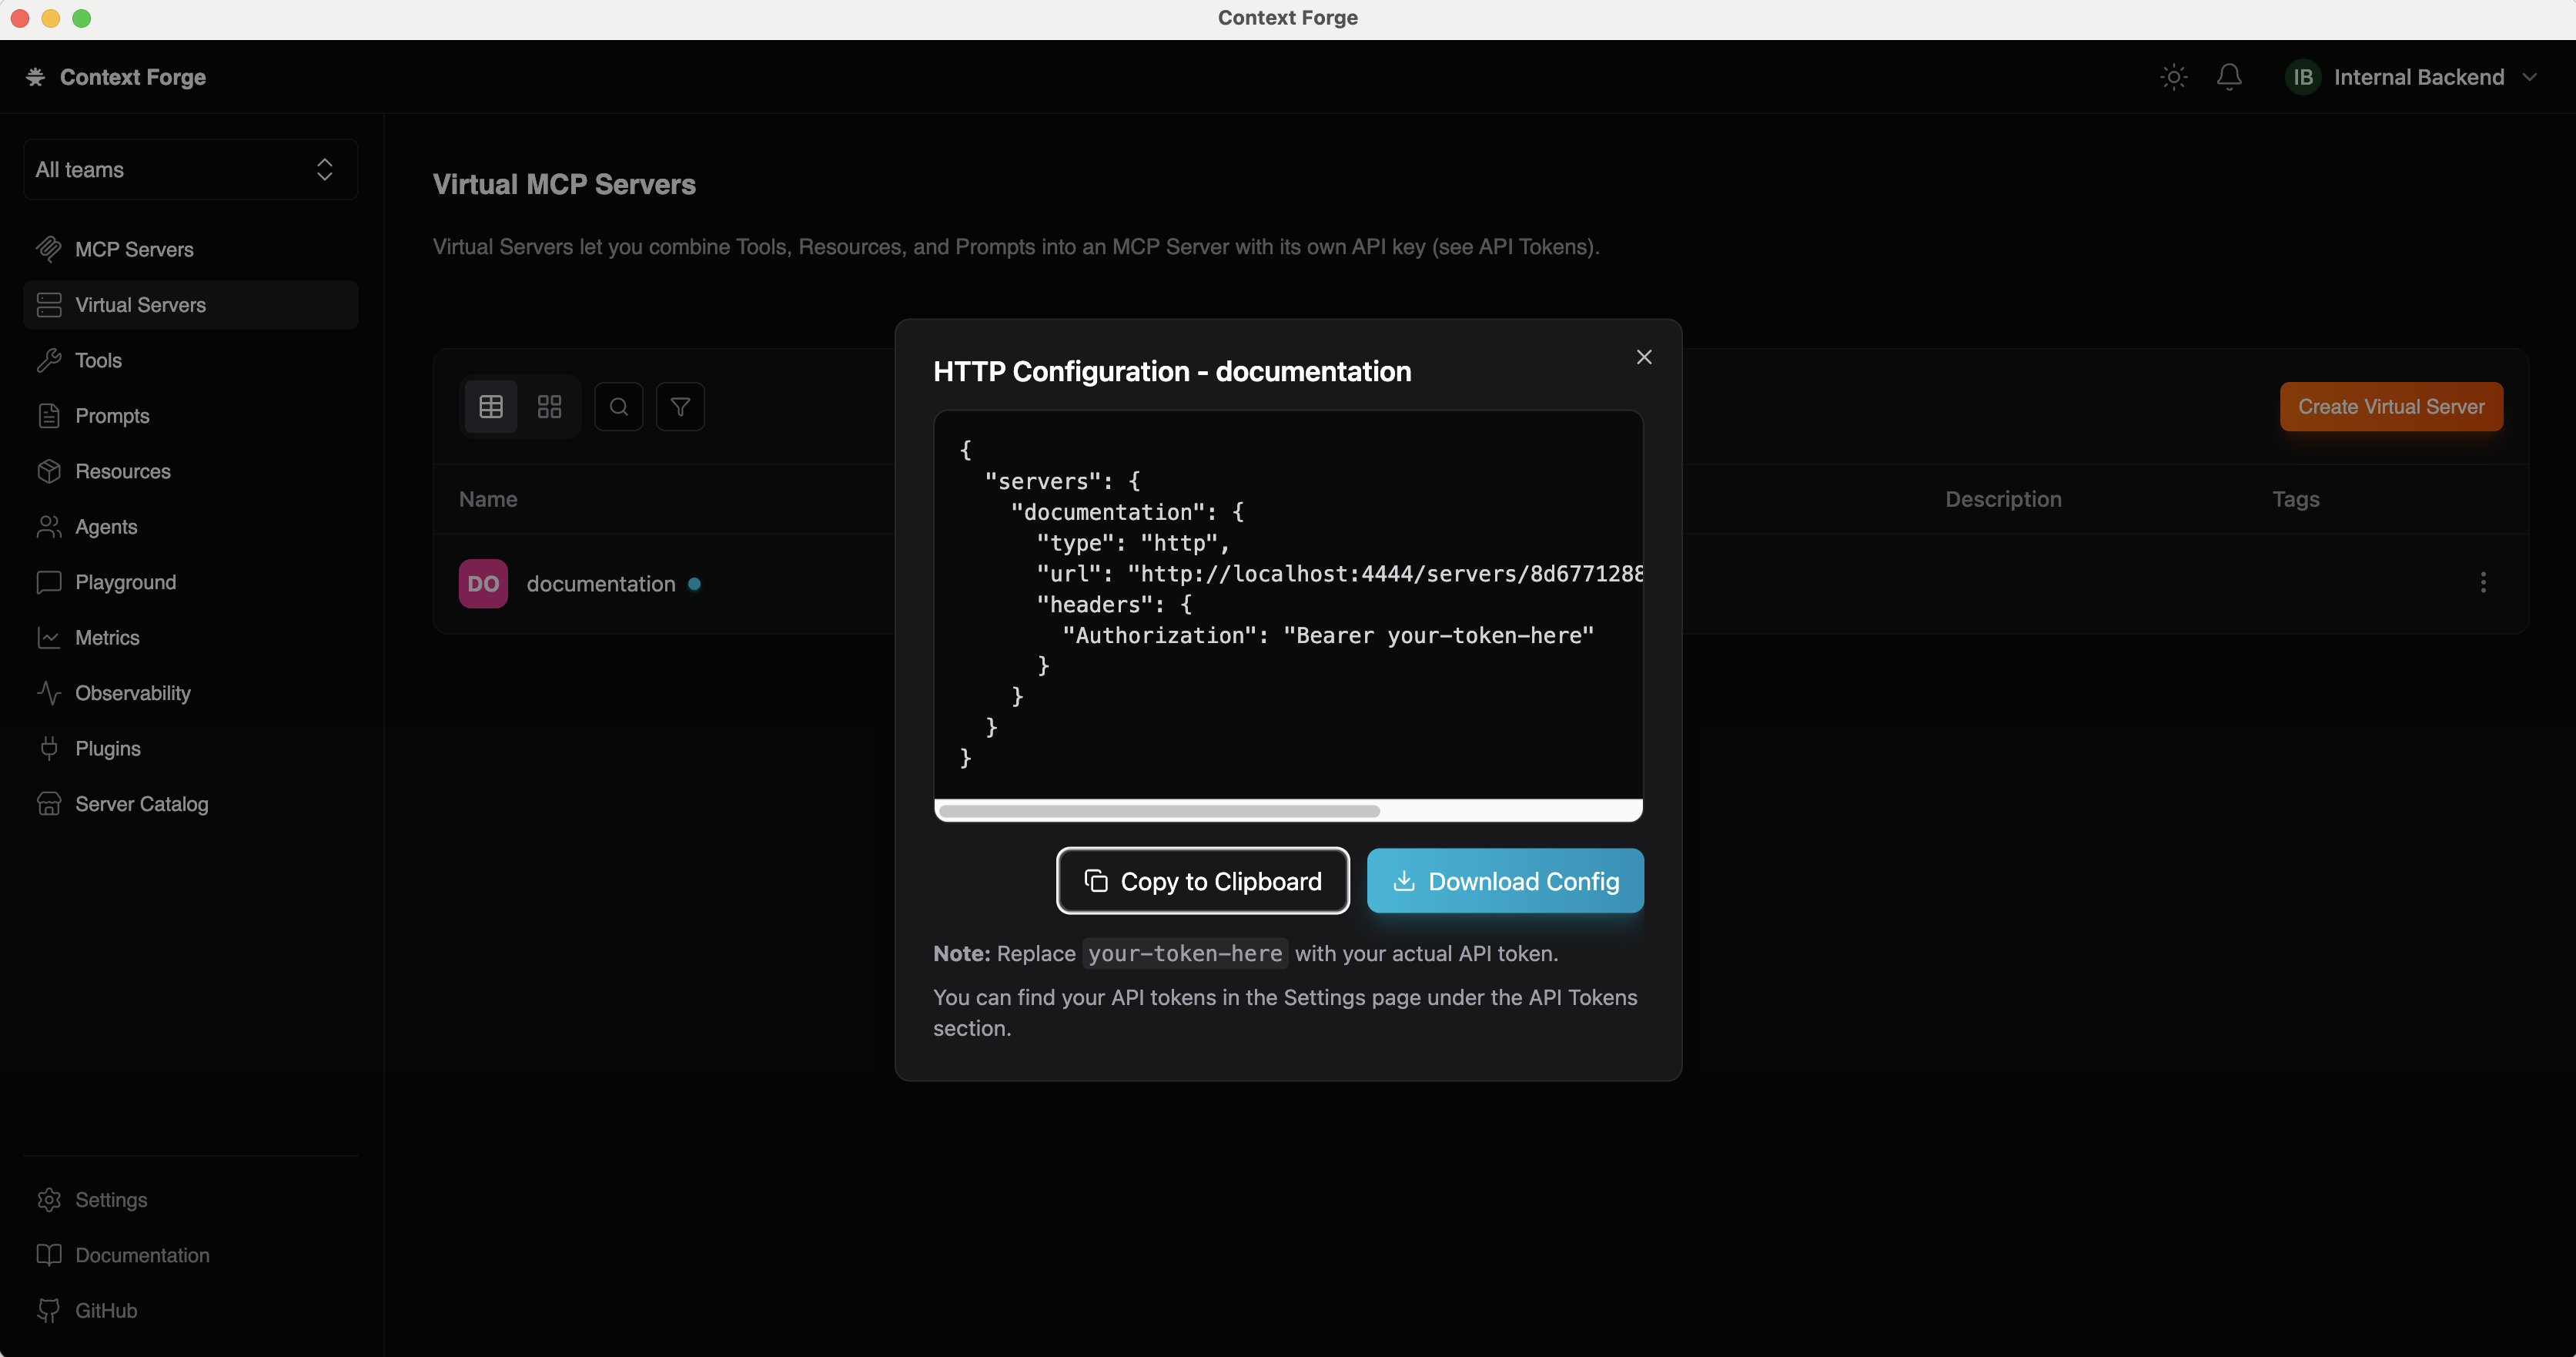Click horizontal scrollbar under config code

pyautogui.click(x=1160, y=811)
